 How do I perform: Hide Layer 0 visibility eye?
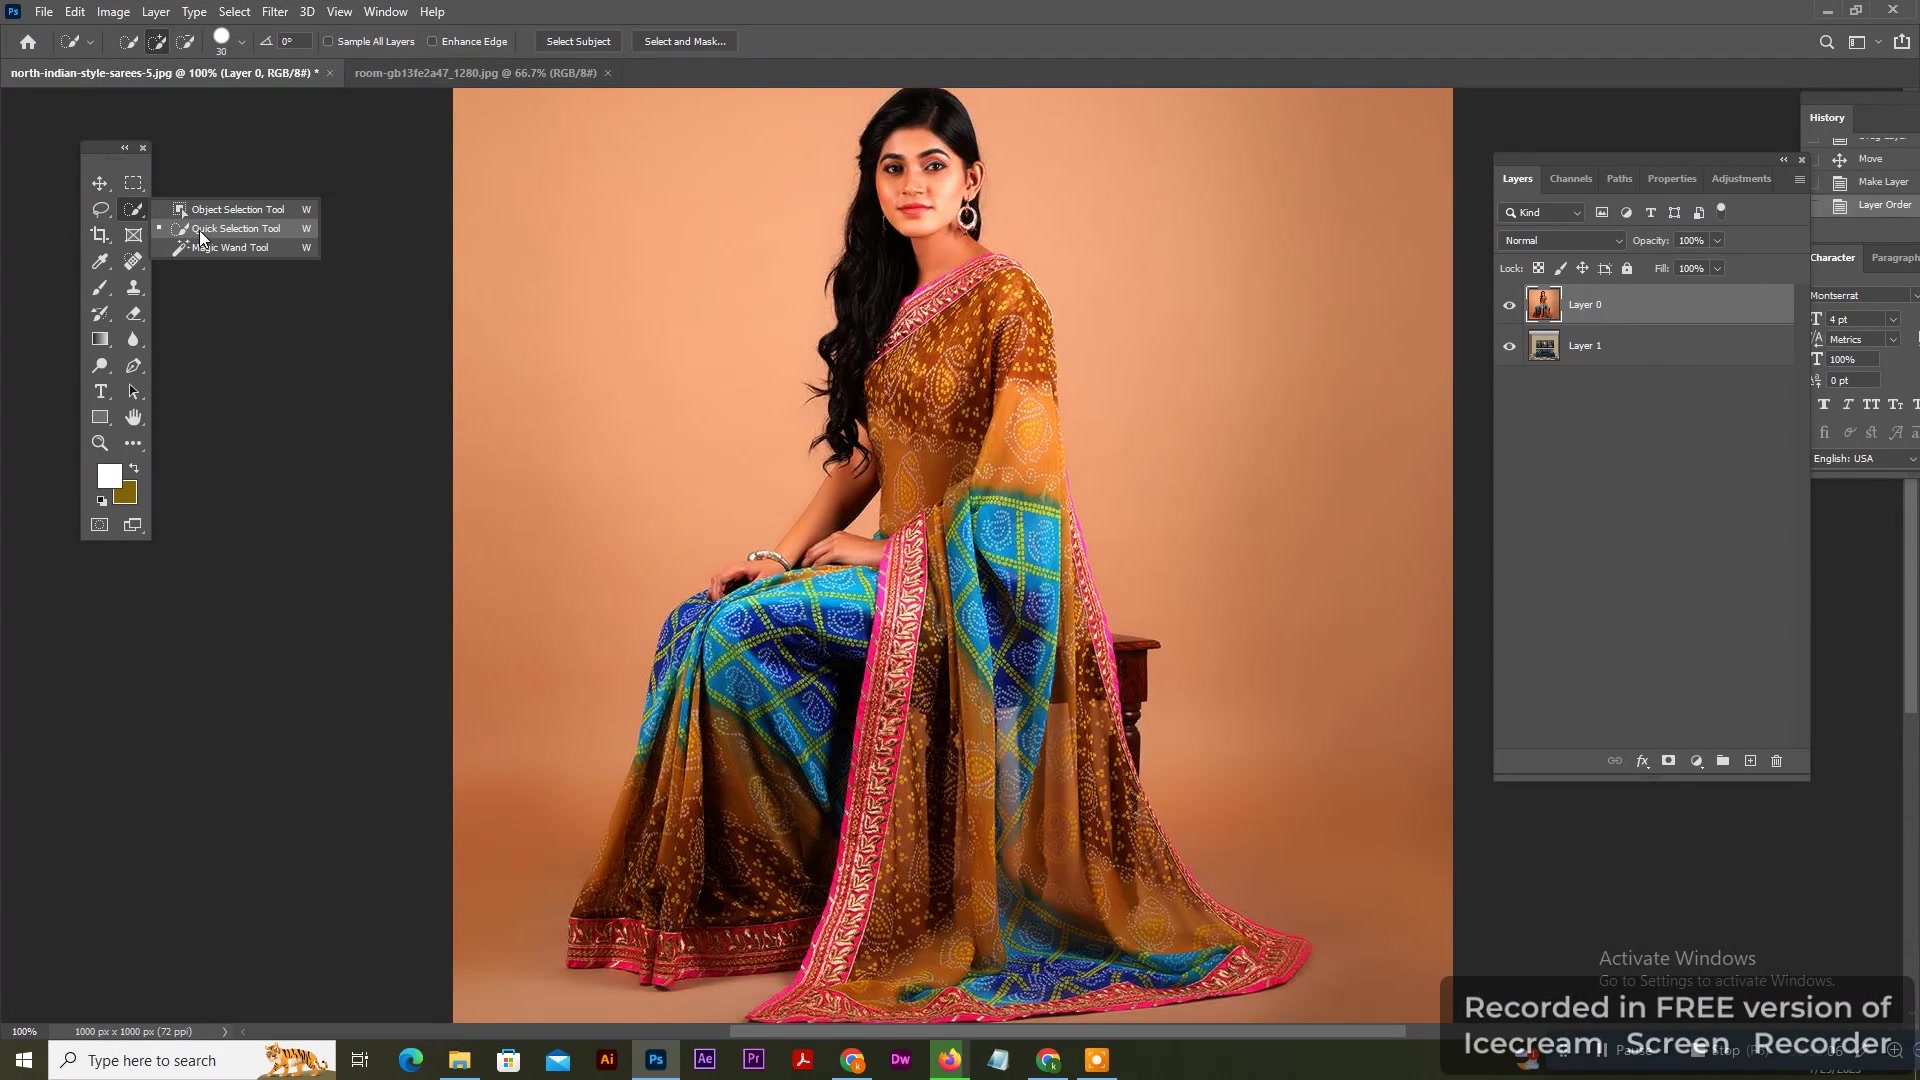[x=1509, y=305]
